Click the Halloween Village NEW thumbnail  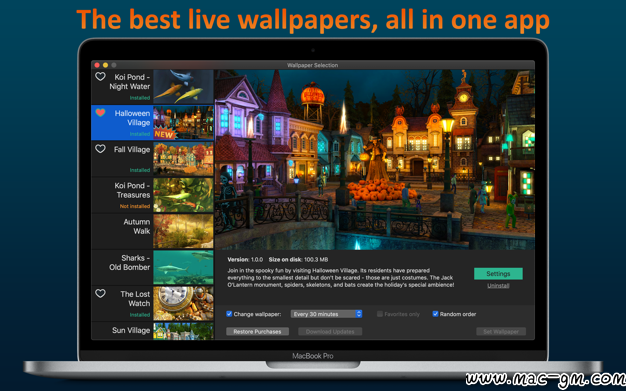click(x=183, y=123)
